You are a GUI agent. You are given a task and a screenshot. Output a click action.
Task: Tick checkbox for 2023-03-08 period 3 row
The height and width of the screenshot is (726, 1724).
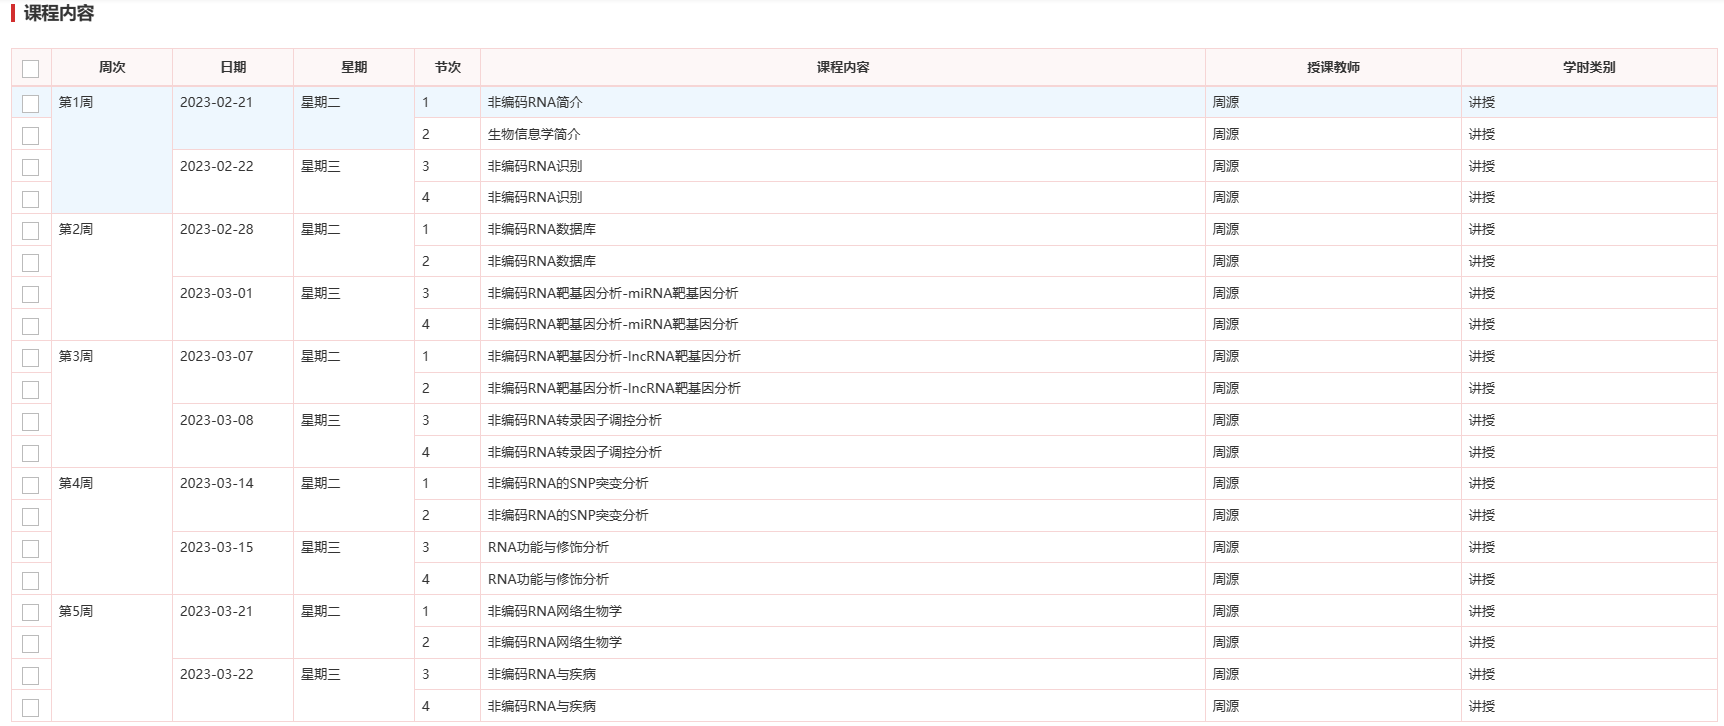point(30,421)
